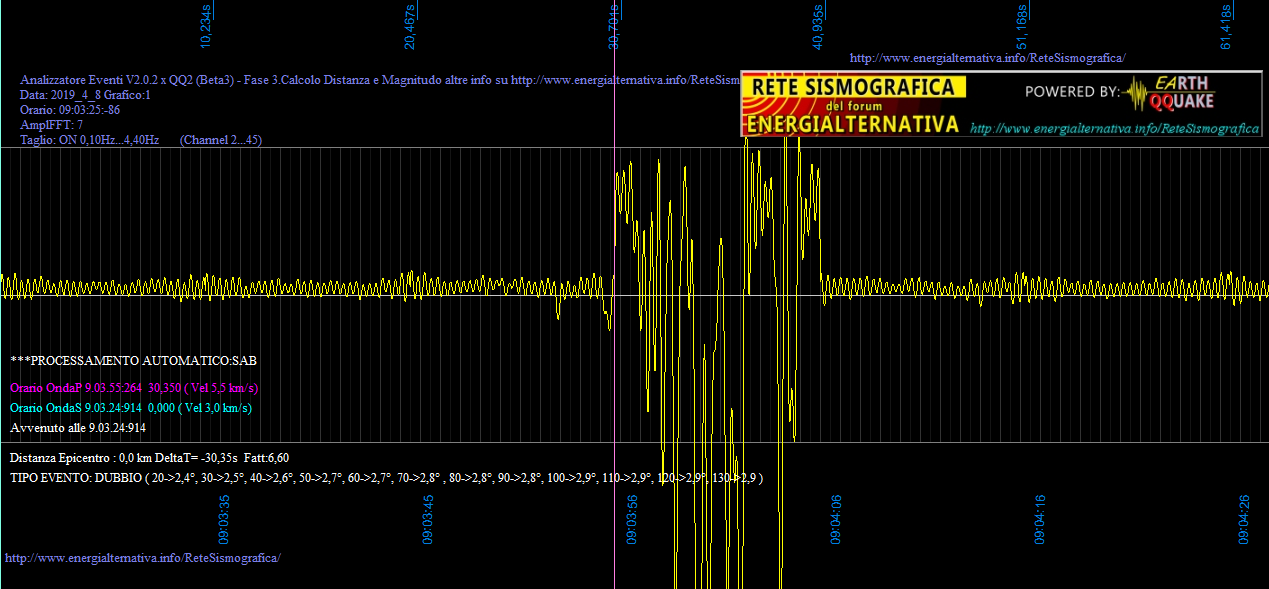This screenshot has width=1269, height=589.
Task: Click the 'Orario: 09:03:25:-86' line
Action: (x=70, y=109)
